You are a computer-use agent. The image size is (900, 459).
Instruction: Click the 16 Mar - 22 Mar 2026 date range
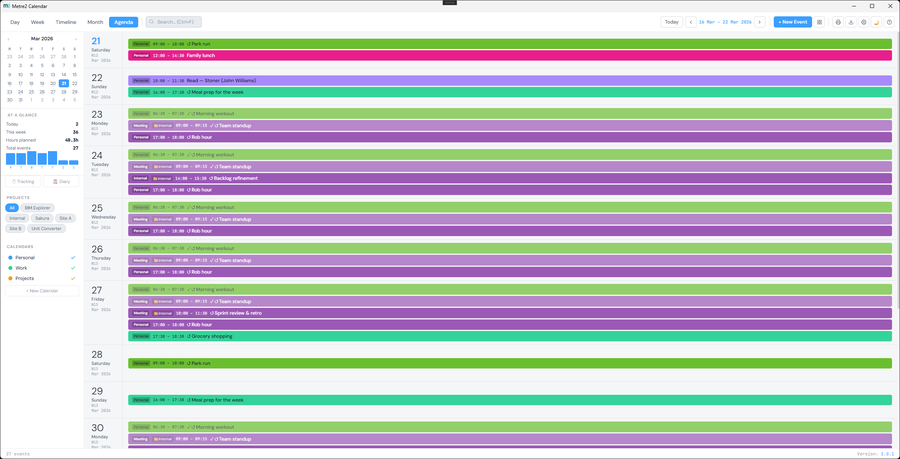click(x=725, y=22)
